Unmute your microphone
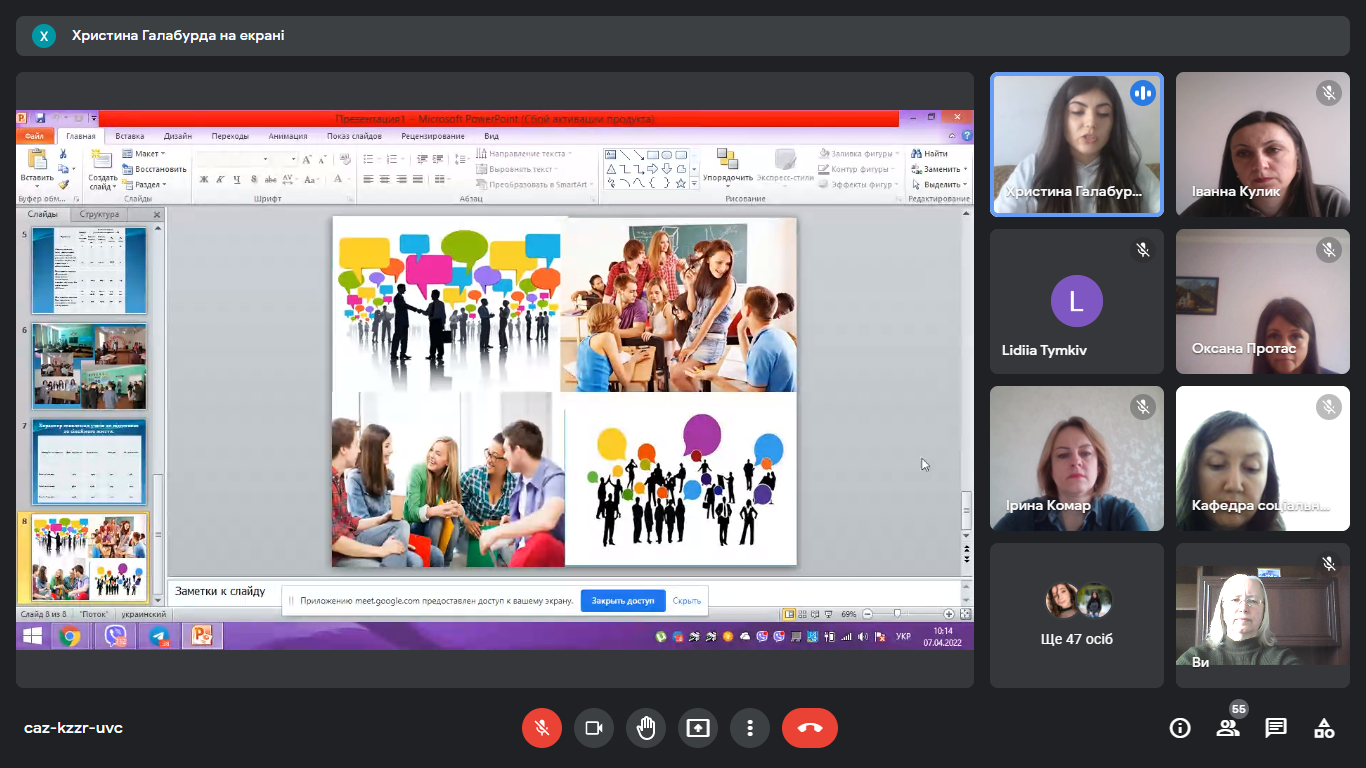 click(542, 728)
